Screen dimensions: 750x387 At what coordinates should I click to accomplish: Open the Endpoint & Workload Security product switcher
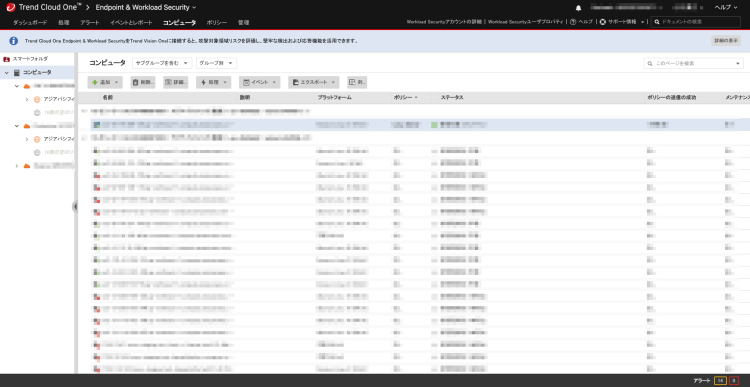[146, 7]
